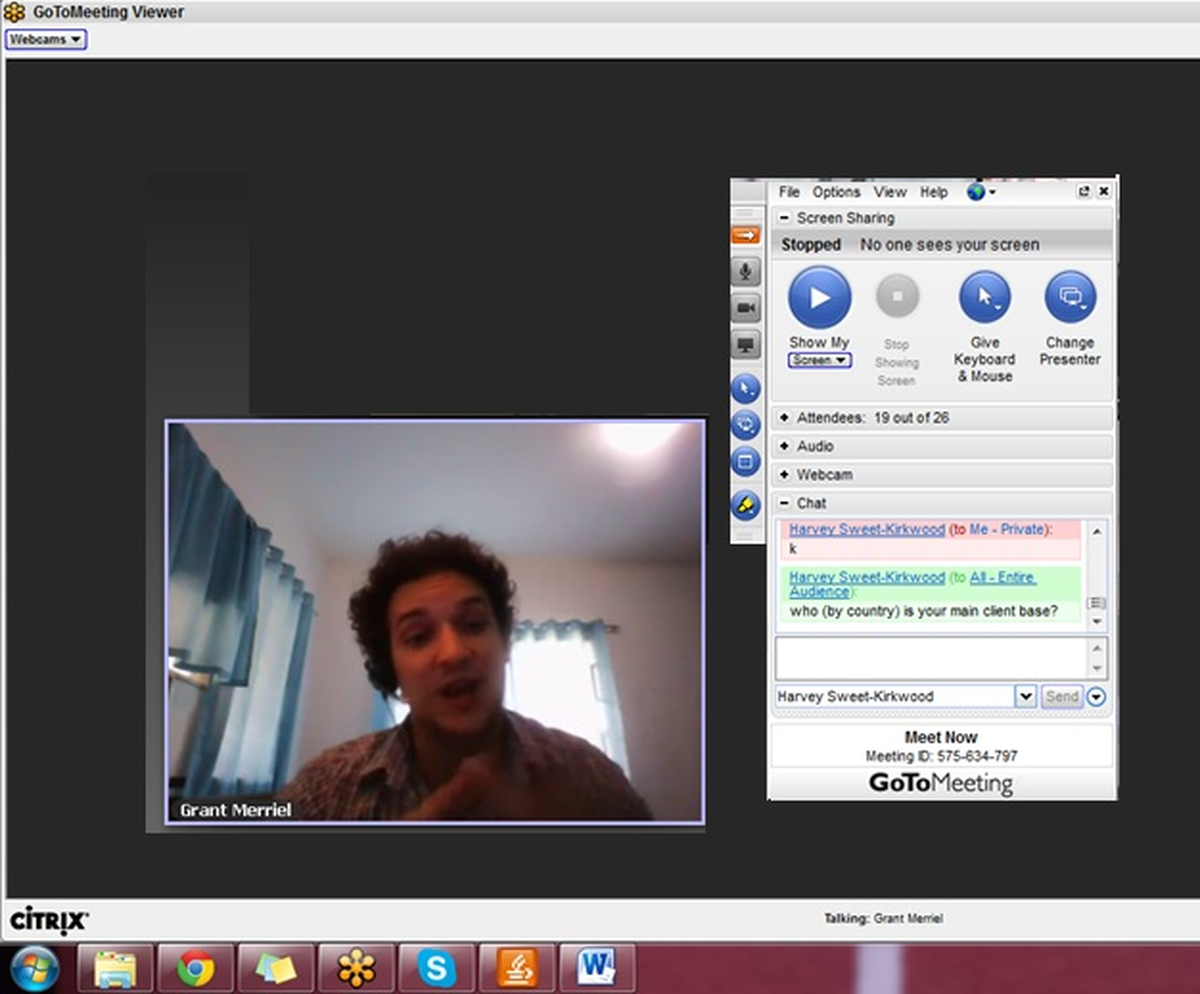Click Harvey Sweet-Kirkwood link in the private message

tap(867, 529)
